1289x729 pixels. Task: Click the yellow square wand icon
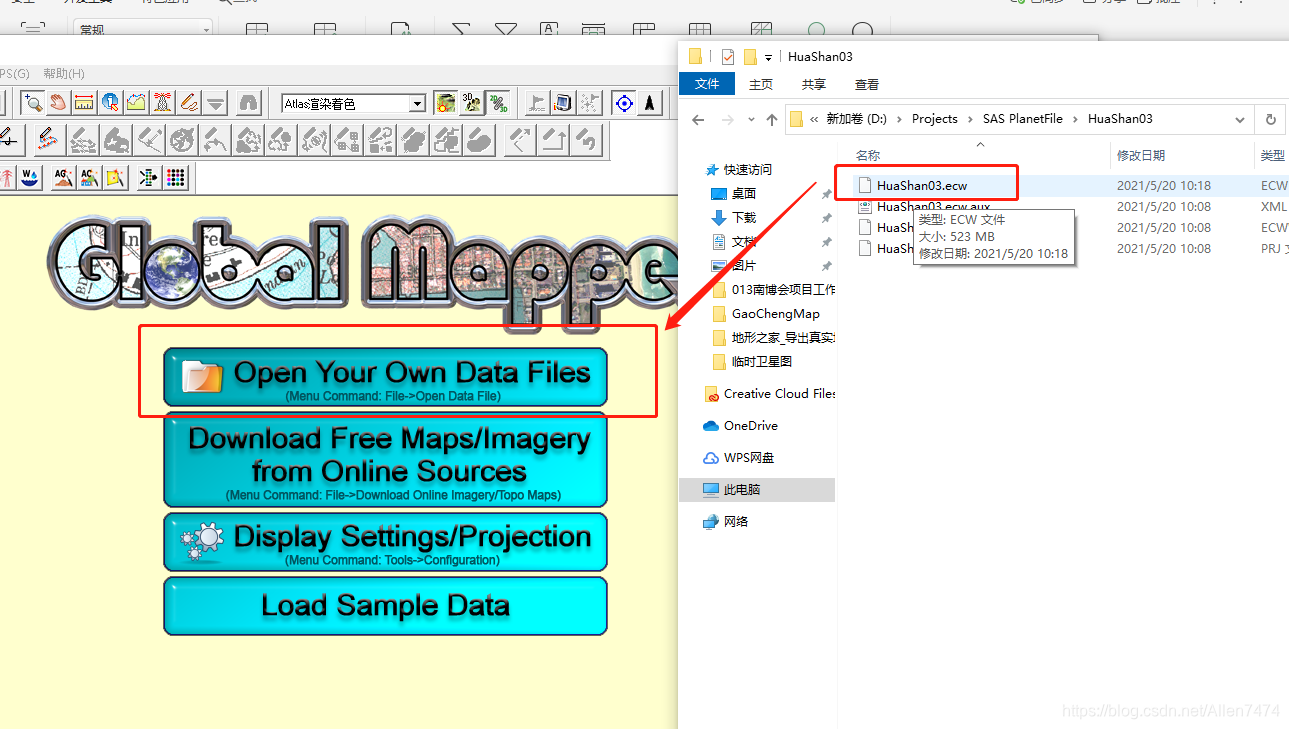115,178
